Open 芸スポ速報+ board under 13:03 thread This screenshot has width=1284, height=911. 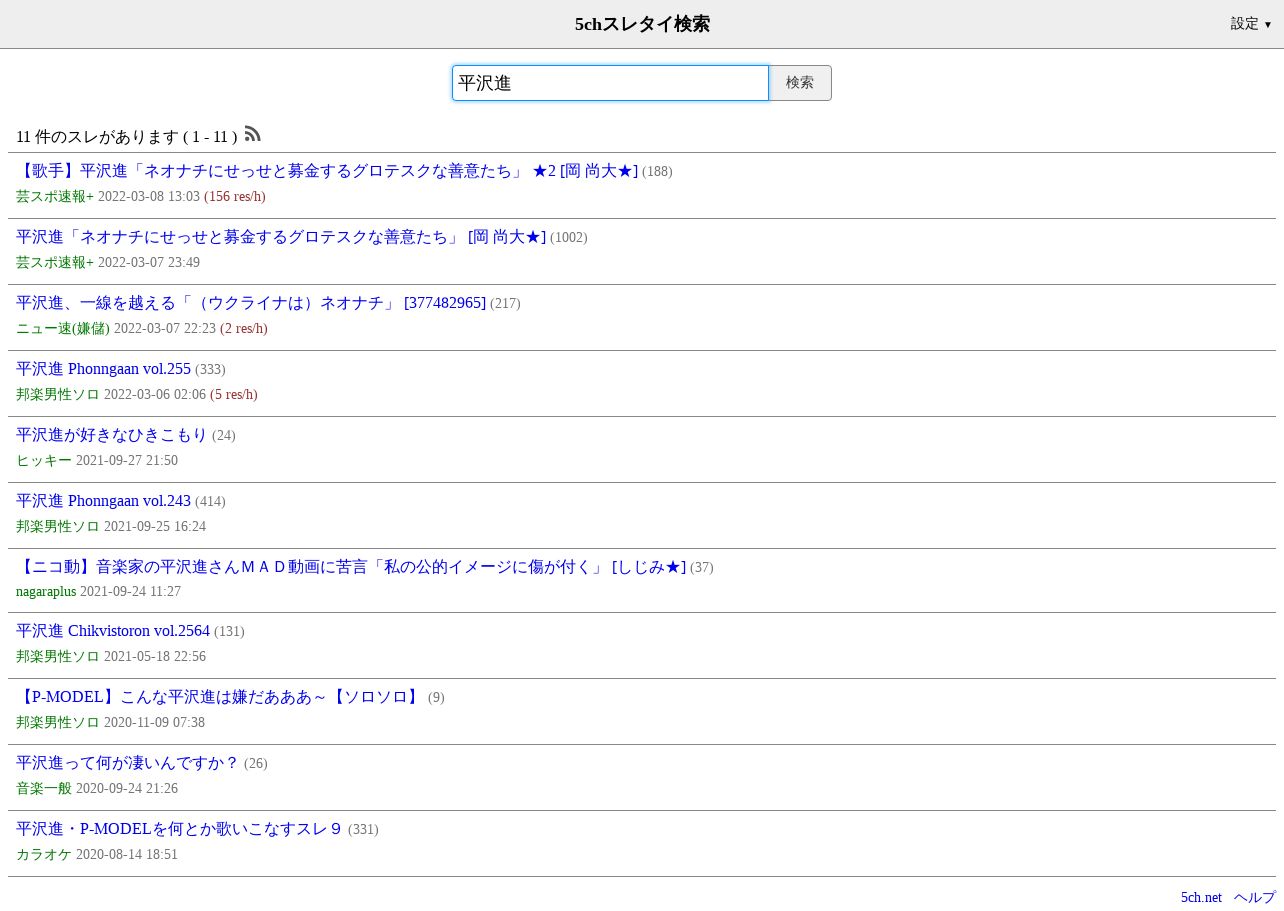click(x=55, y=197)
